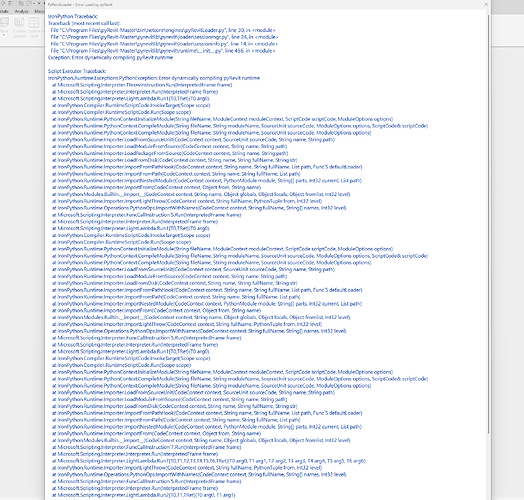The width and height of the screenshot is (524, 500).
Task: Click the traceback window vertical scrollbar thumb
Action: 489,224
